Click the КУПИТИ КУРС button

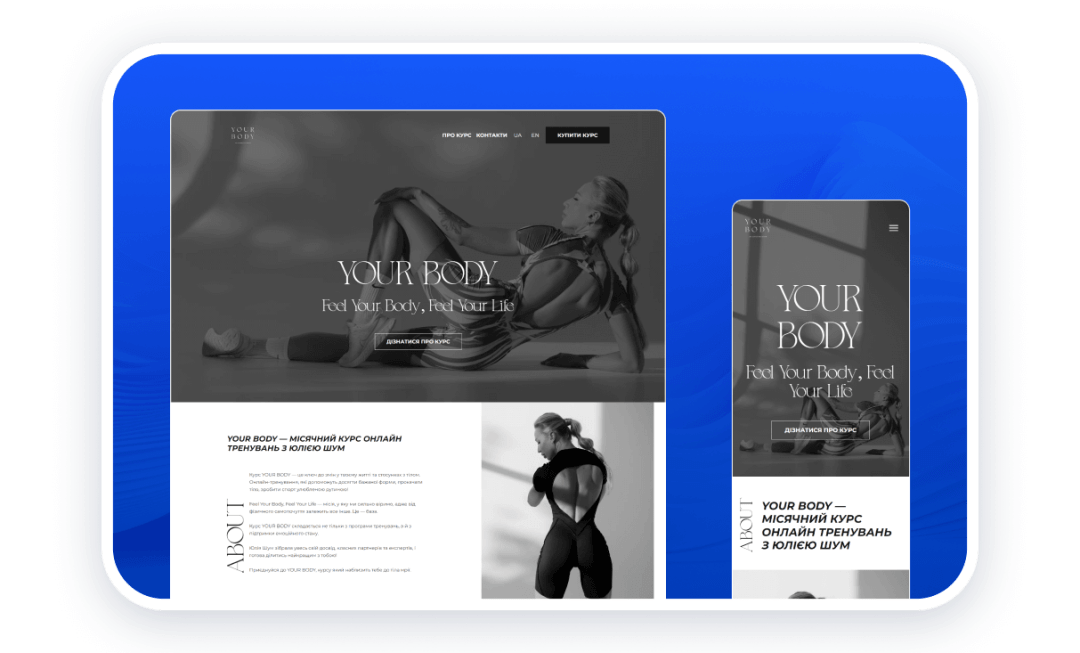pyautogui.click(x=578, y=134)
